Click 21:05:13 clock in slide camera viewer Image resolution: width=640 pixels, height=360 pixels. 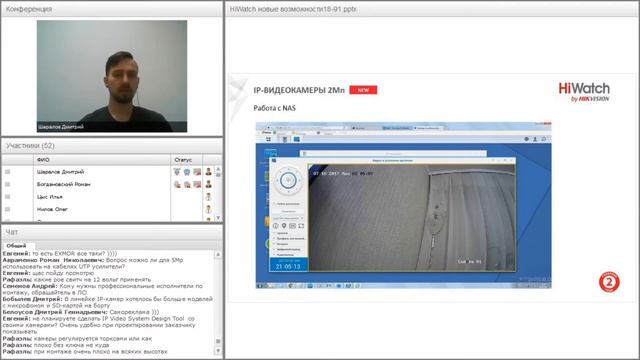pyautogui.click(x=288, y=267)
